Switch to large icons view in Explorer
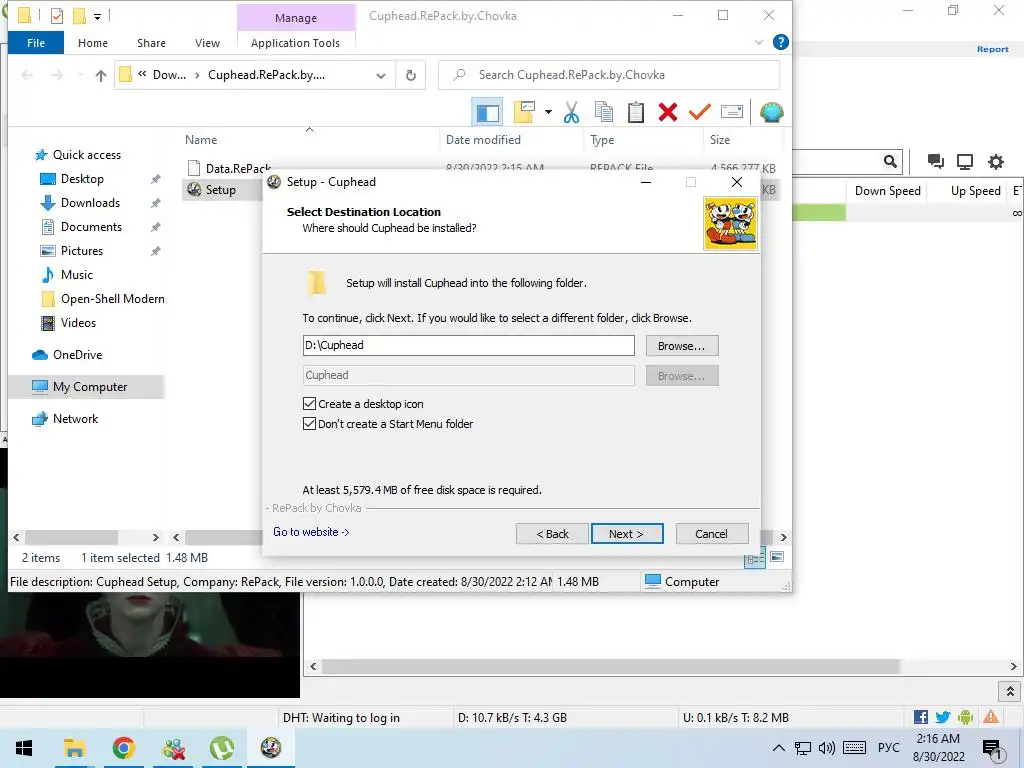 (776, 557)
